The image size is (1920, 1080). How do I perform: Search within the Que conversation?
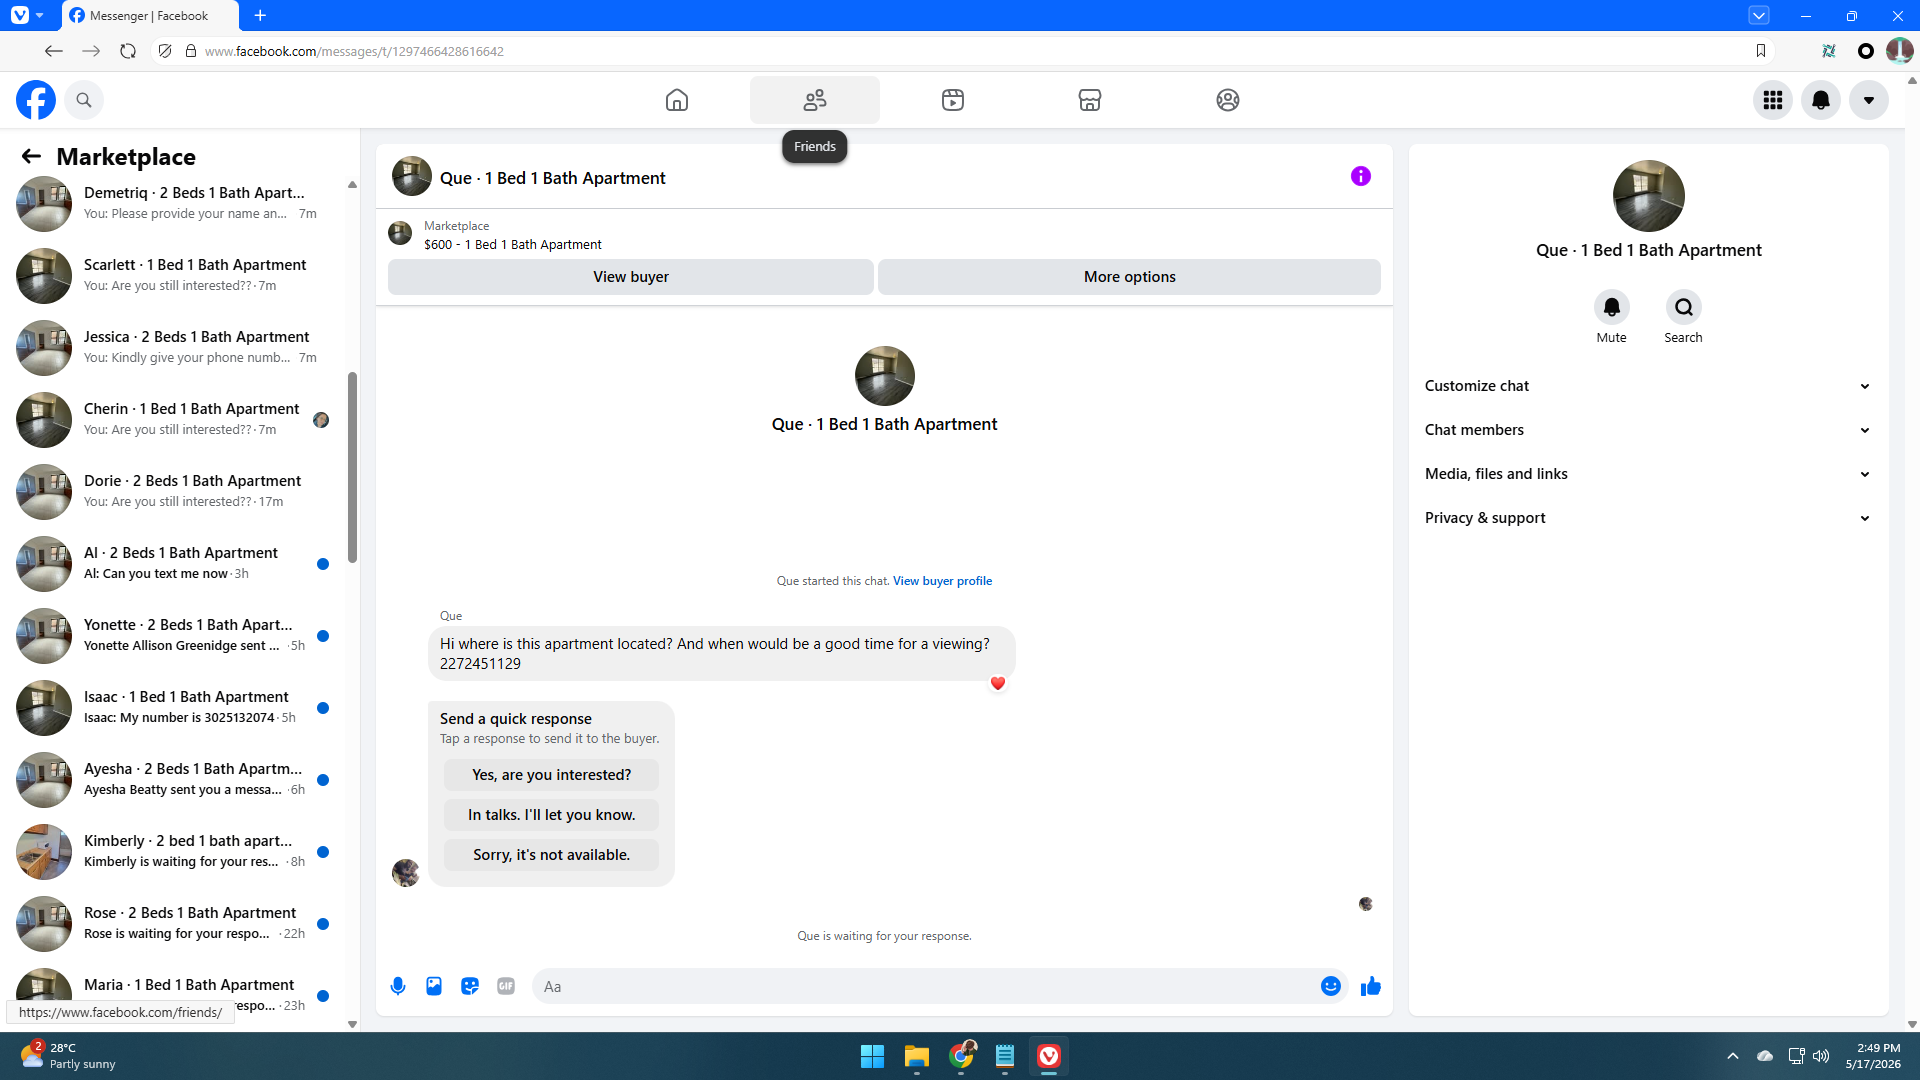point(1684,307)
